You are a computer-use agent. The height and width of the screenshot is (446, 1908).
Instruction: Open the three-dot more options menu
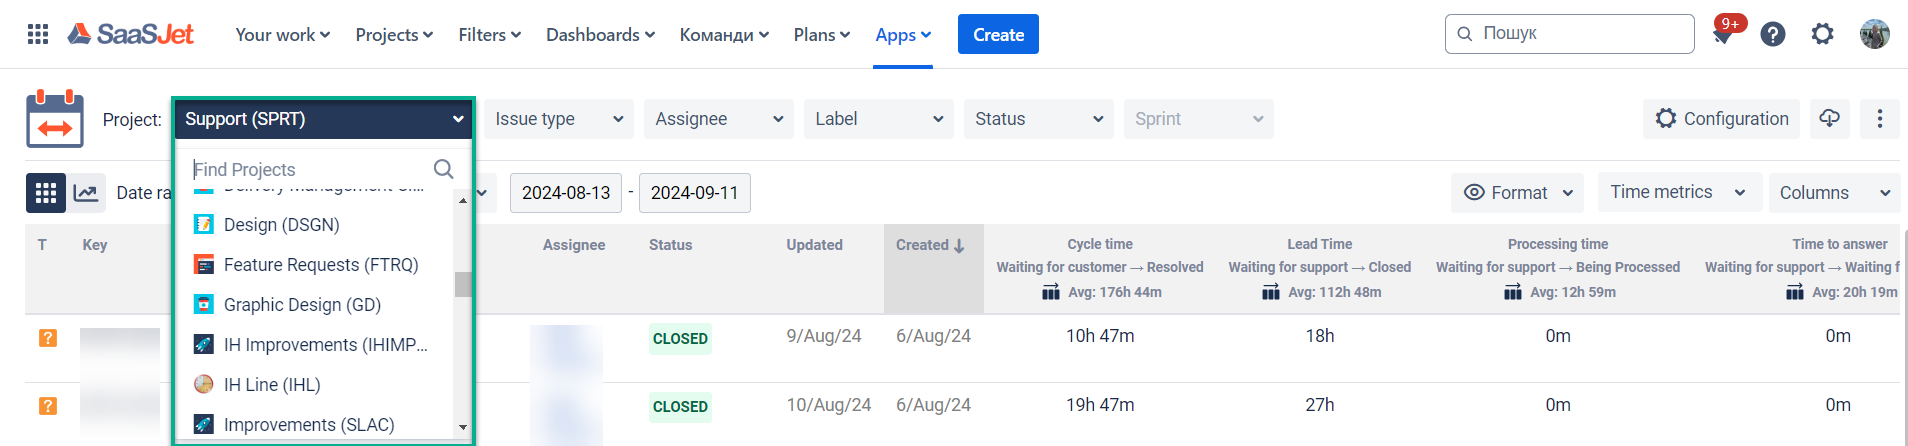coord(1880,119)
